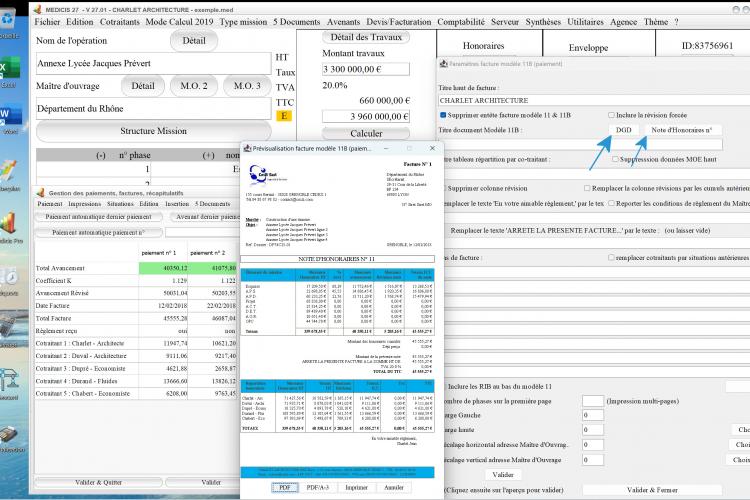
Task: Check Suppression données MOE haut
Action: point(615,159)
